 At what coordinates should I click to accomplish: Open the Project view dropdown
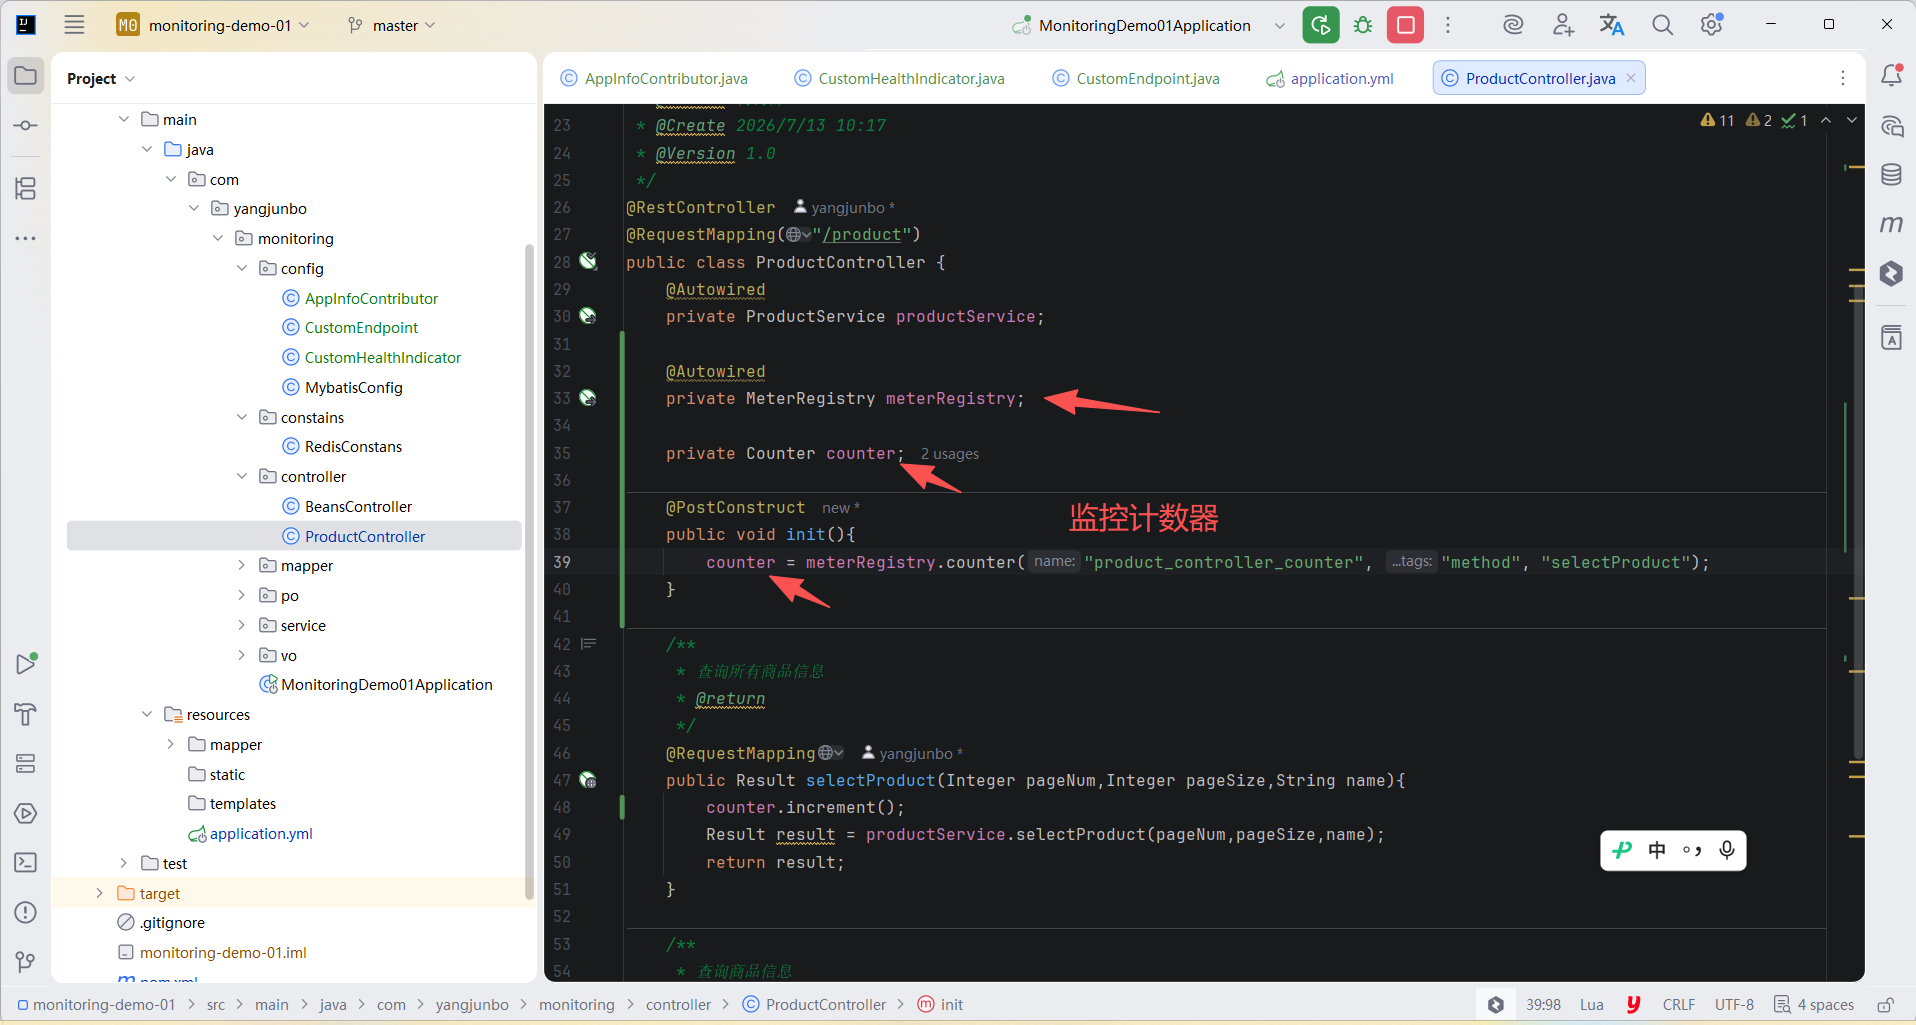[100, 78]
